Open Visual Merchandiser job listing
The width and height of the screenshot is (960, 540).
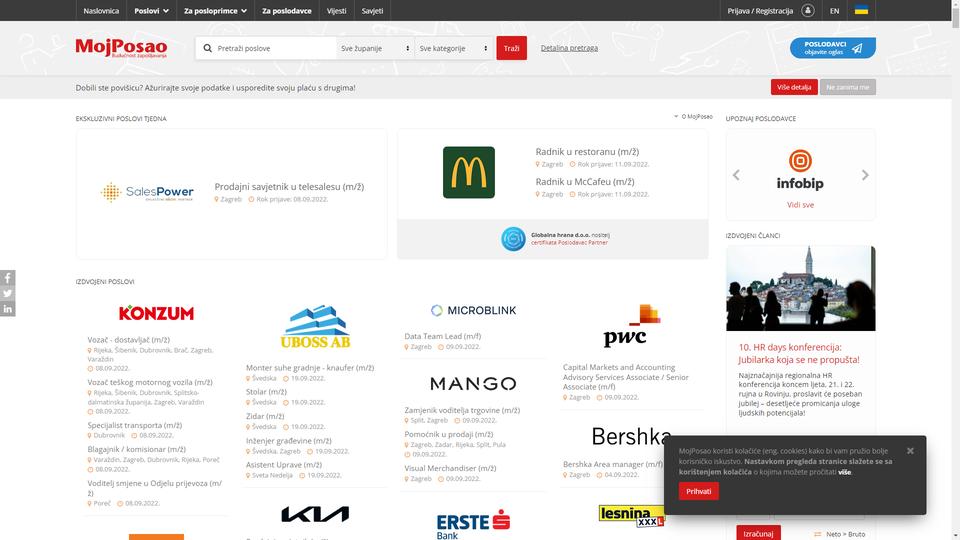(x=450, y=468)
